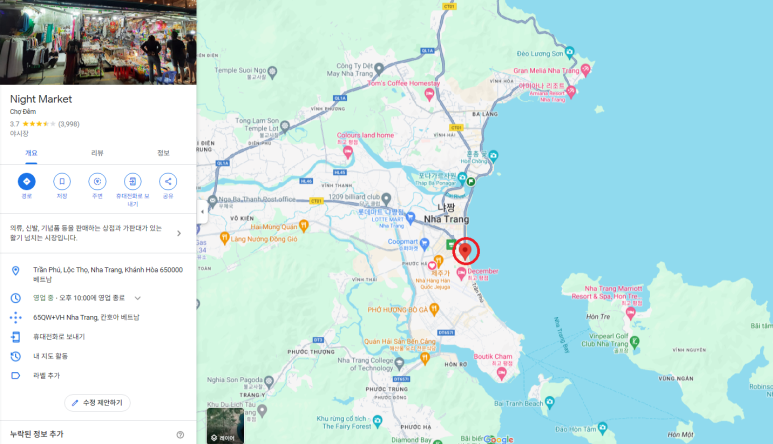Image resolution: width=773 pixels, height=444 pixels.
Task: Select the Nghia Son Pagoda marker
Action: (x=269, y=381)
